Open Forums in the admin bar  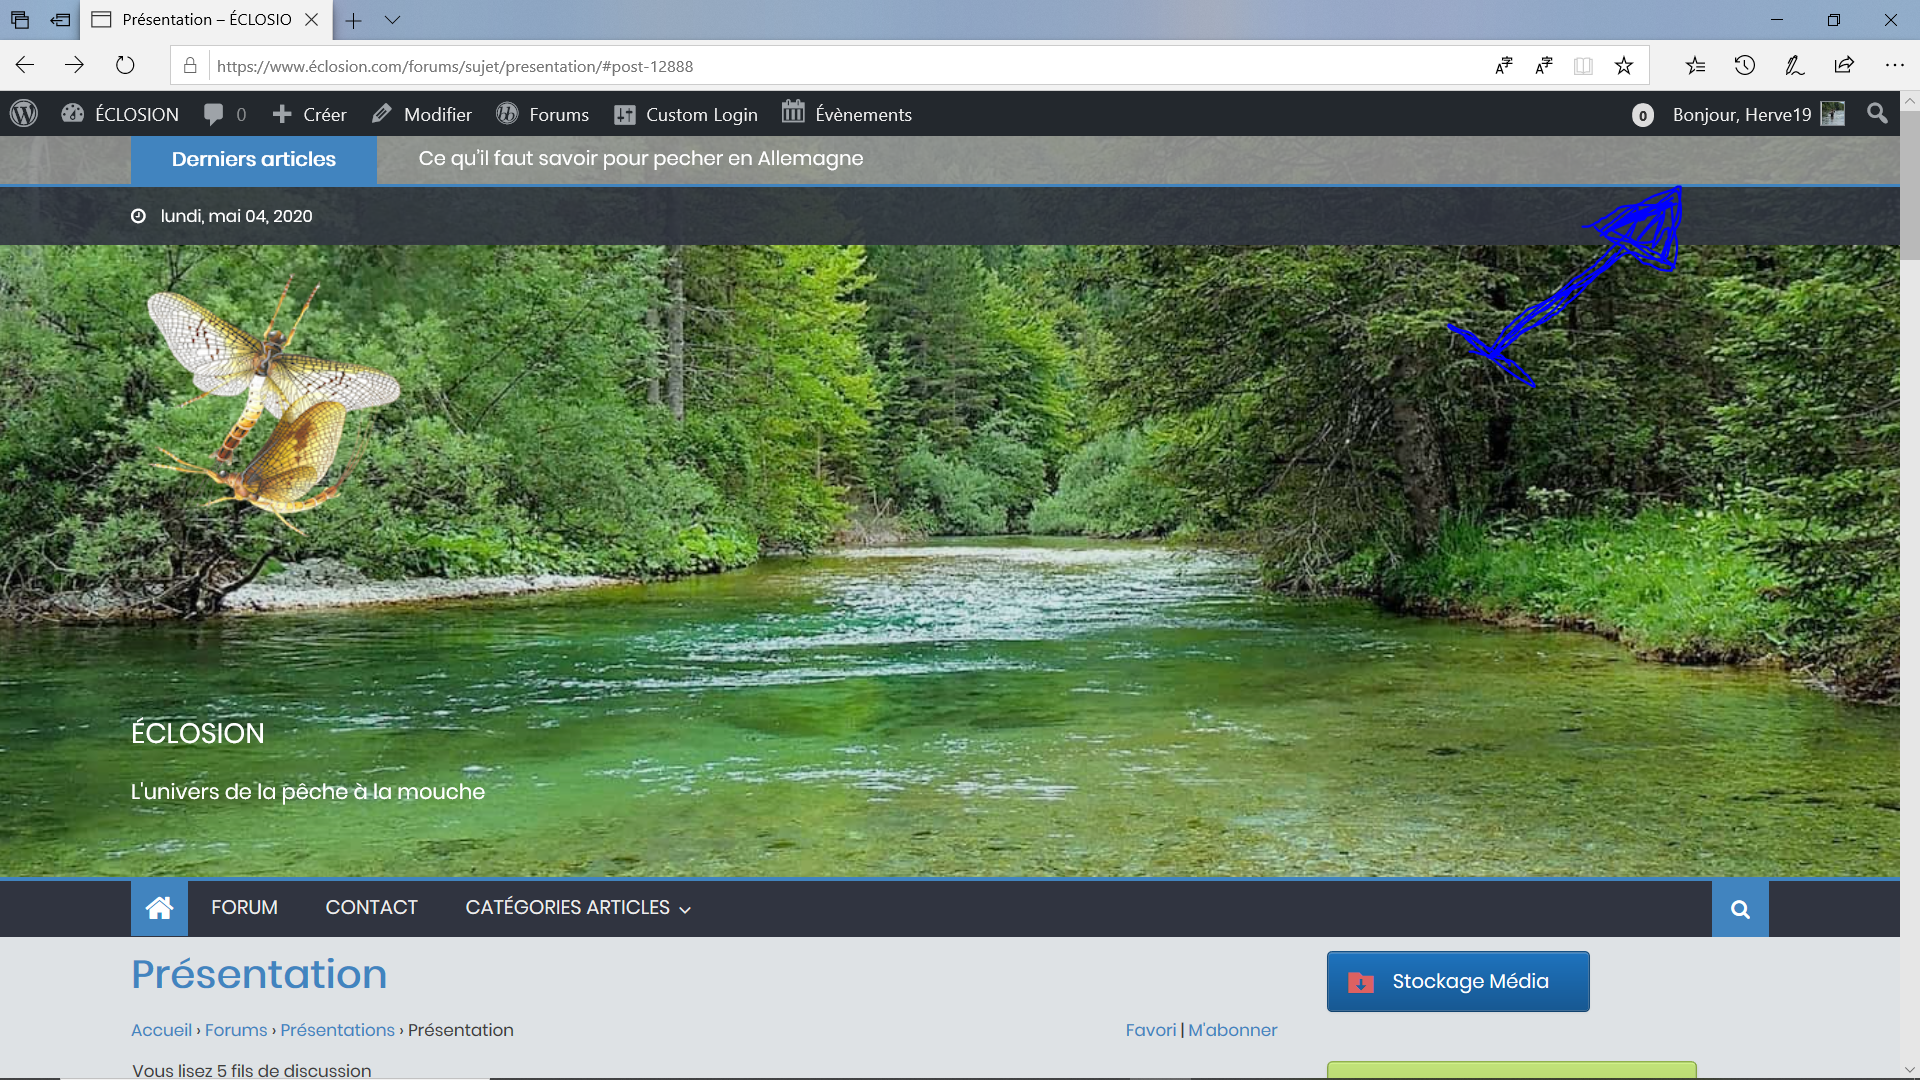[543, 114]
